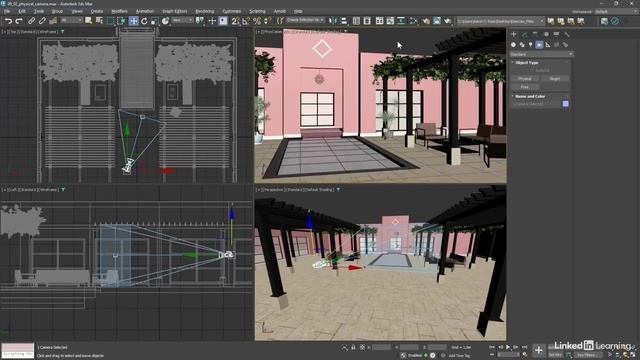Open the Modifiers menu
640x360 pixels.
click(x=119, y=11)
